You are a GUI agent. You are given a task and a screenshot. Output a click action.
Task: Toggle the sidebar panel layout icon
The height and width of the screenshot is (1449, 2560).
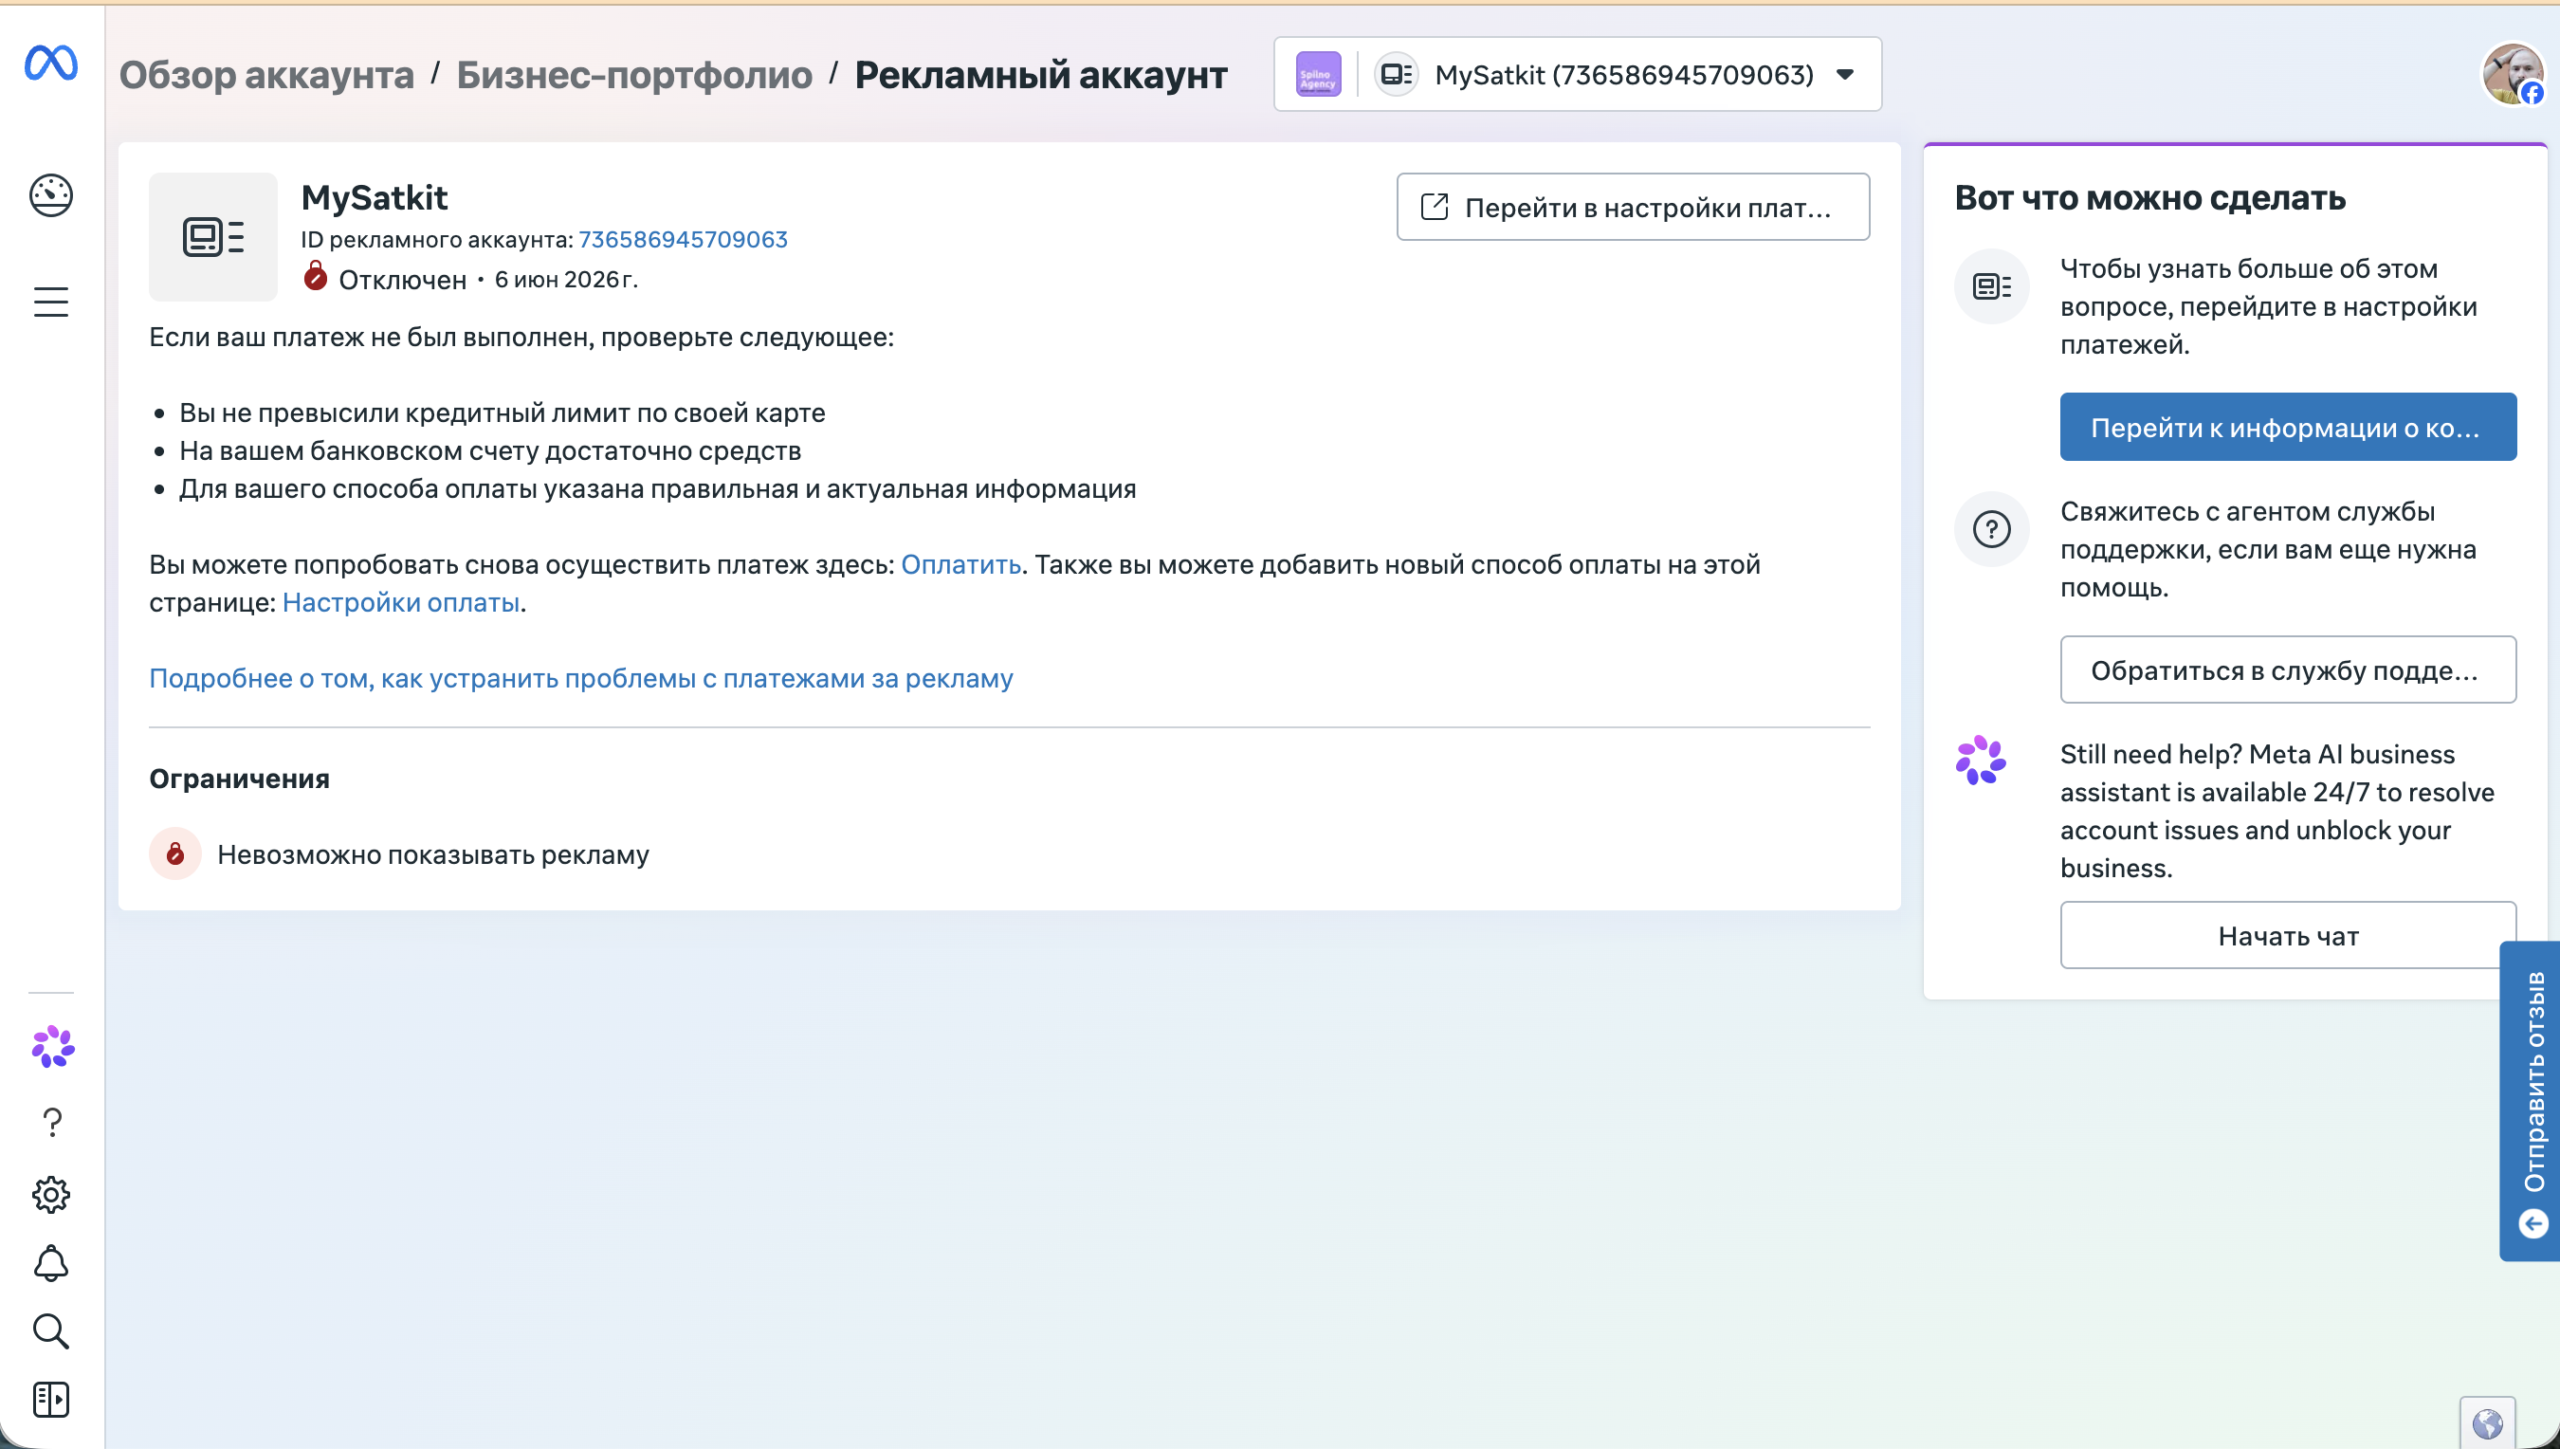pos(51,1399)
